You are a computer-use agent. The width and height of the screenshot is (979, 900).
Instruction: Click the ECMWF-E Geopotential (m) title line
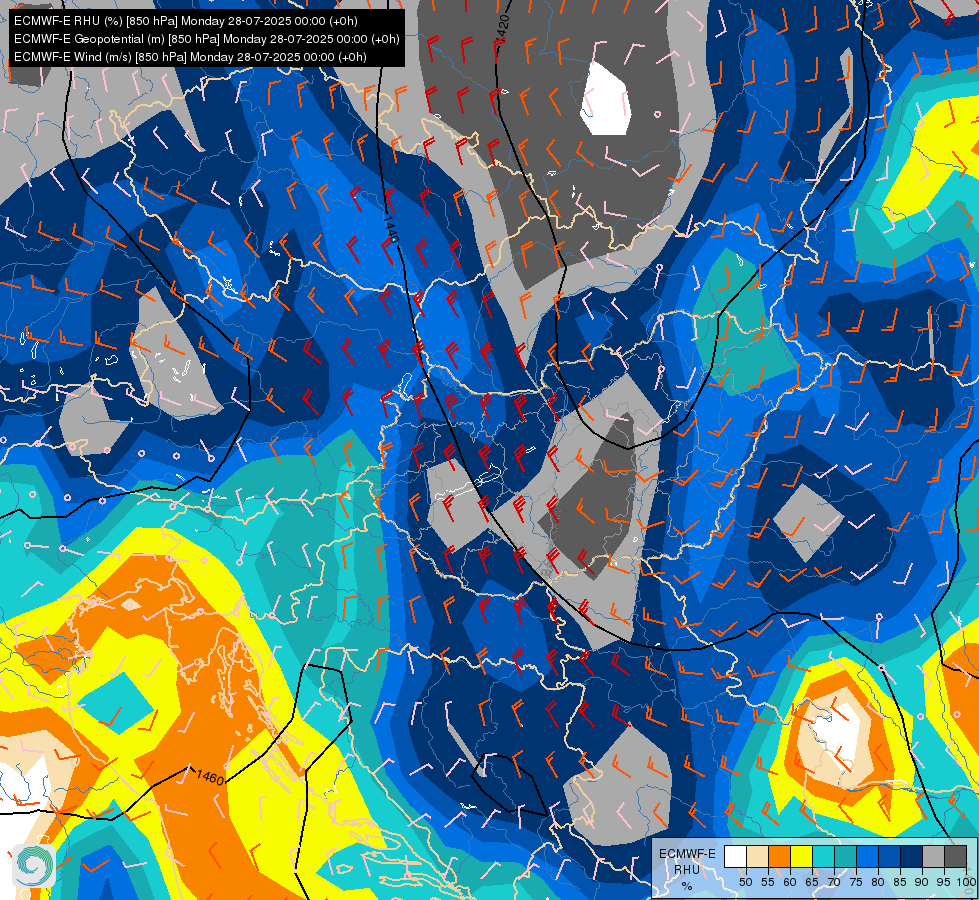click(206, 39)
